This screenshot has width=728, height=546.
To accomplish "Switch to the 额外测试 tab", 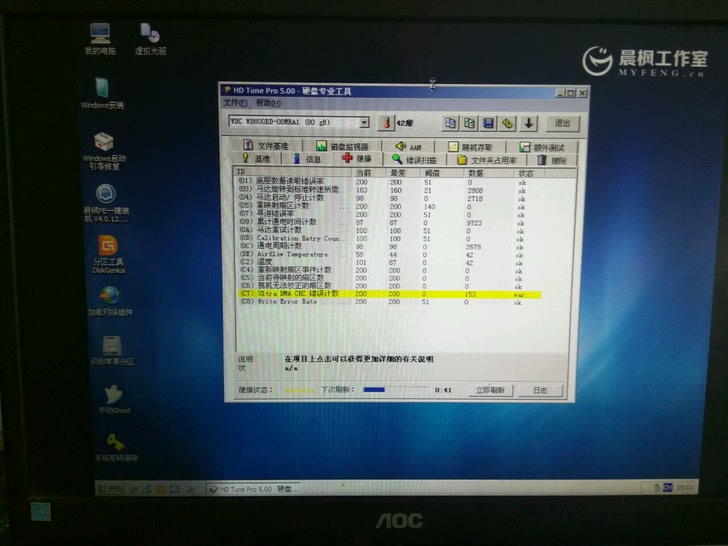I will coord(541,148).
